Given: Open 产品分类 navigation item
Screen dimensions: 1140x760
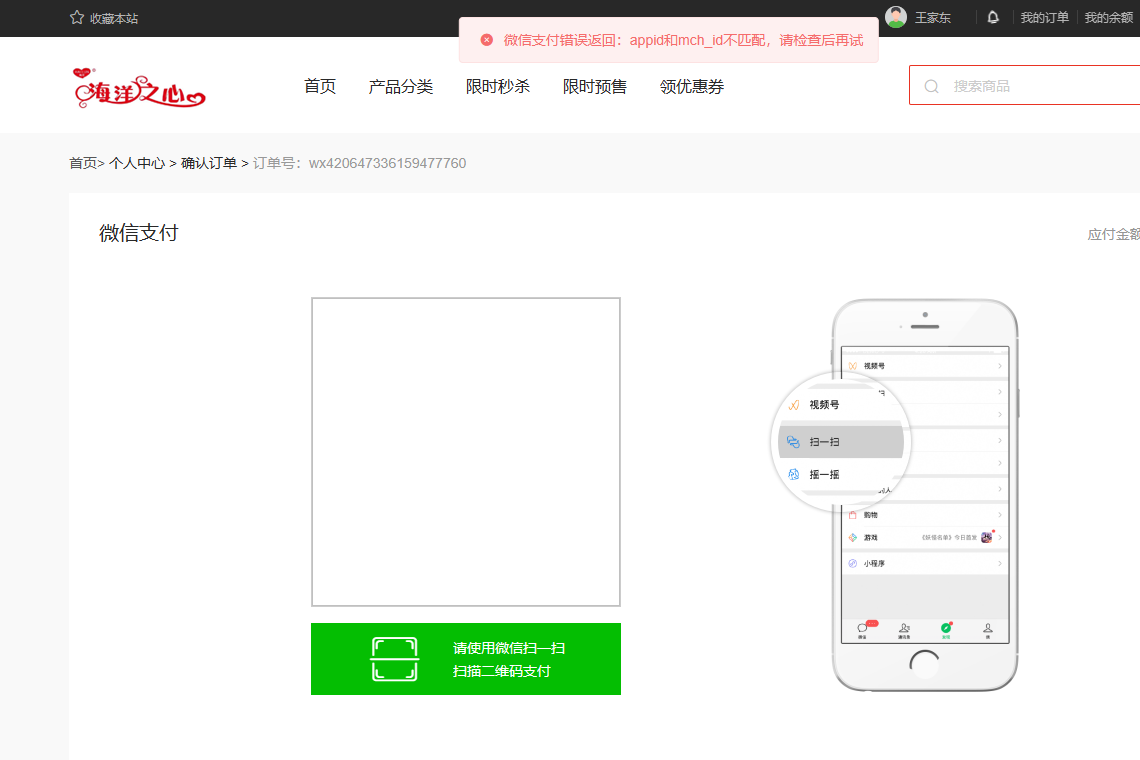Looking at the screenshot, I should 401,87.
